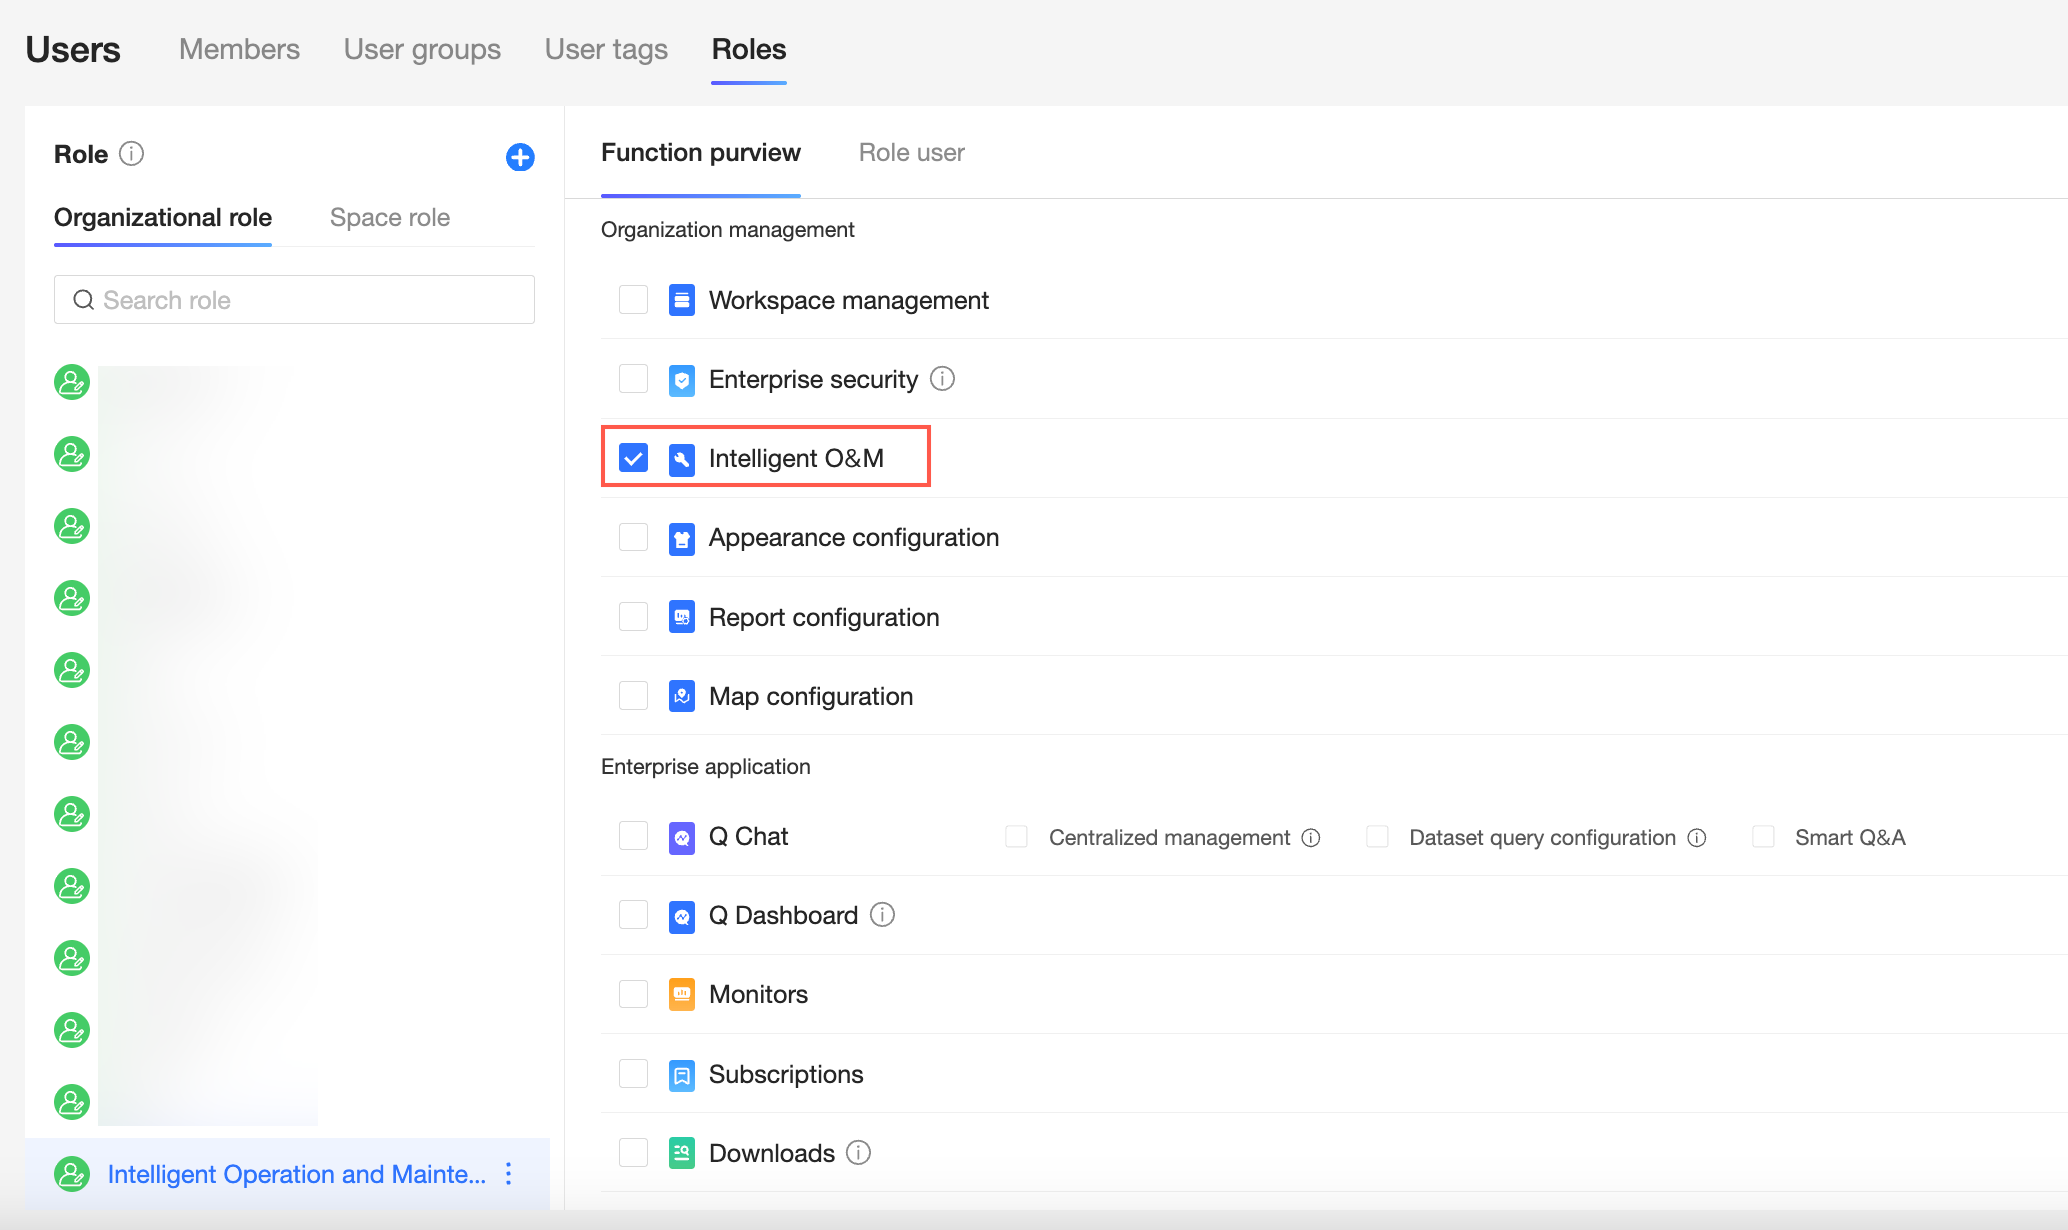Click the info icon beside Enterprise security
Viewport: 2068px width, 1230px height.
point(942,379)
